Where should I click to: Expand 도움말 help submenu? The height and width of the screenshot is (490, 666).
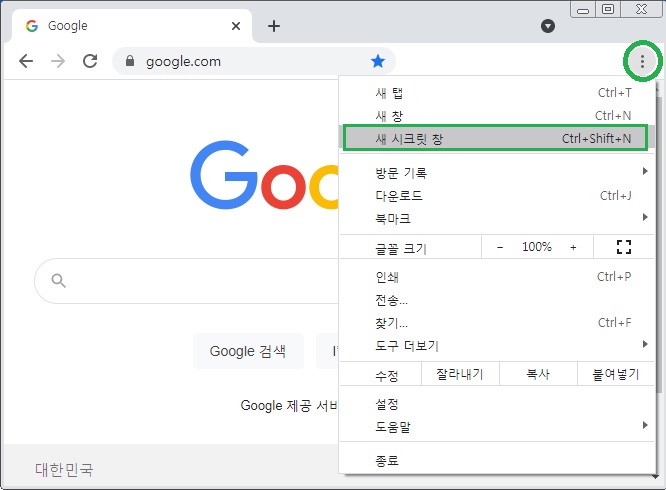497,426
